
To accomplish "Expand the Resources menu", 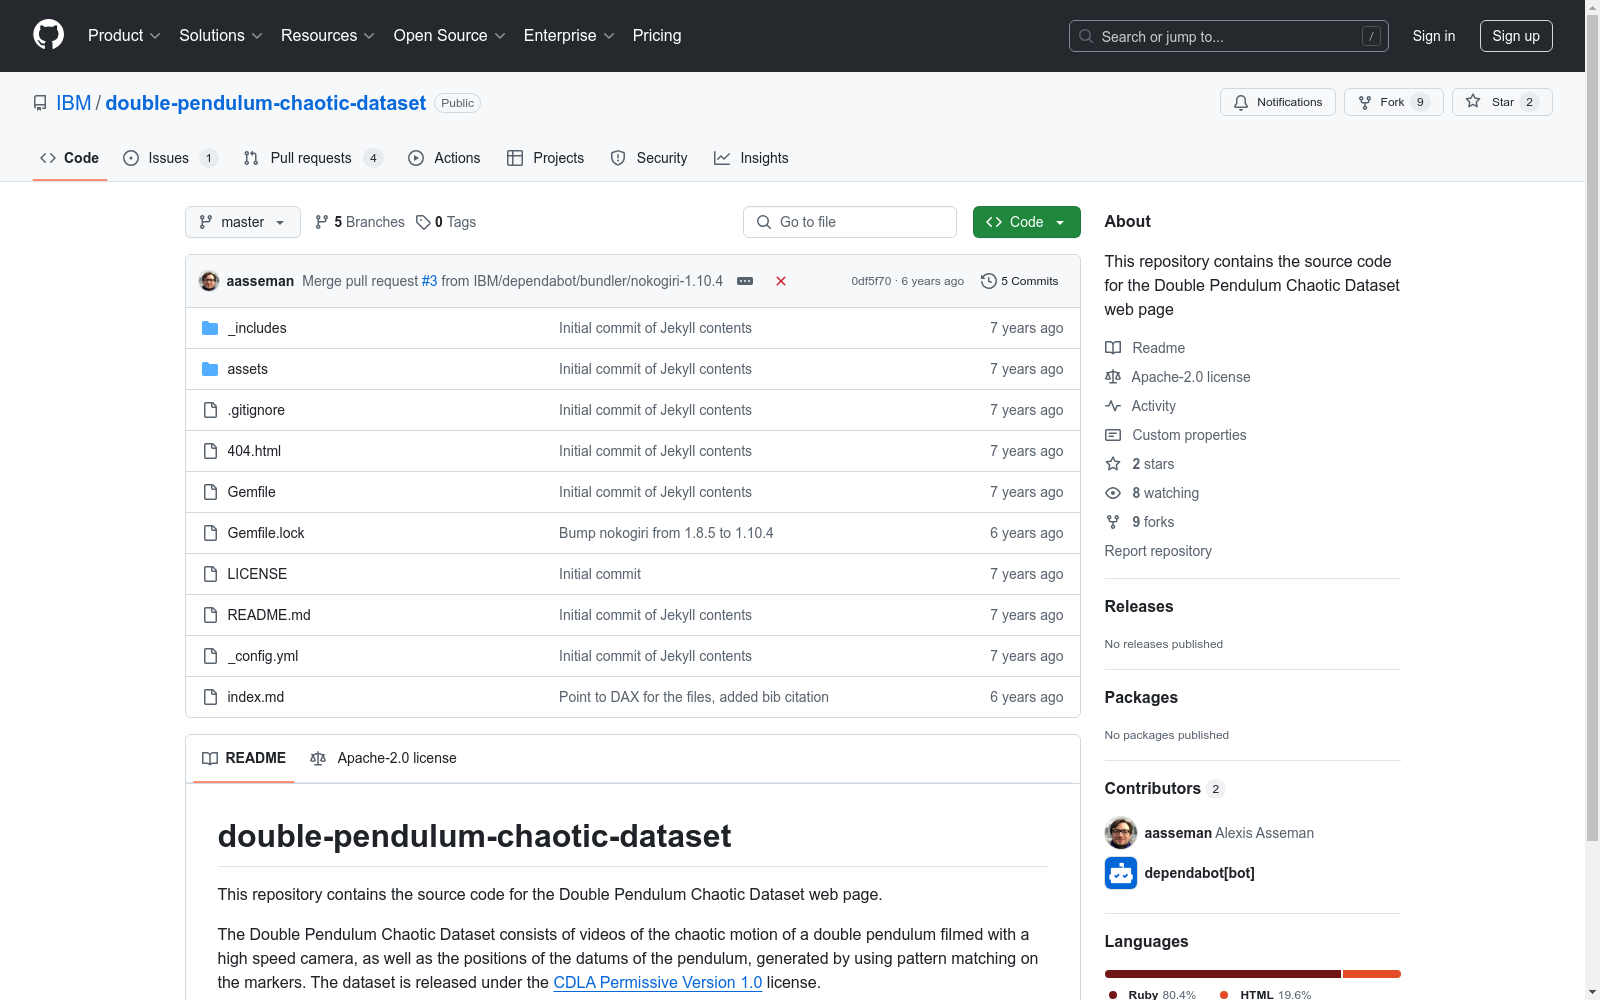I will 328,36.
